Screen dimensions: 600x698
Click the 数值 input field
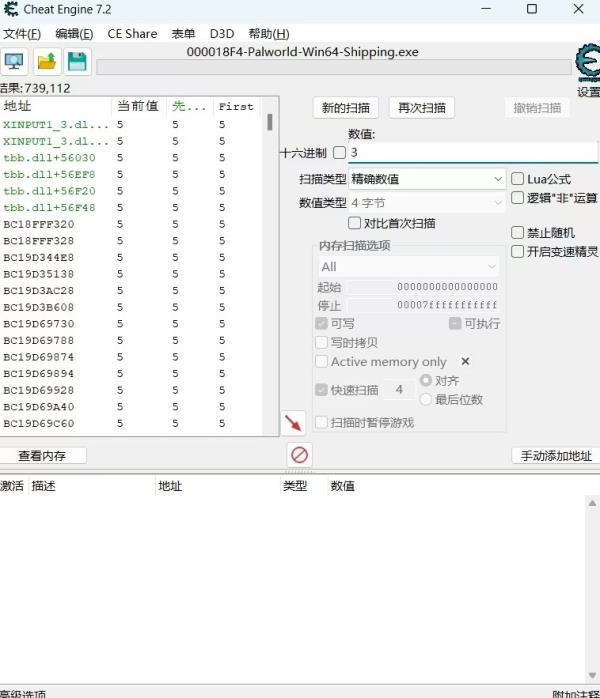[x=470, y=153]
